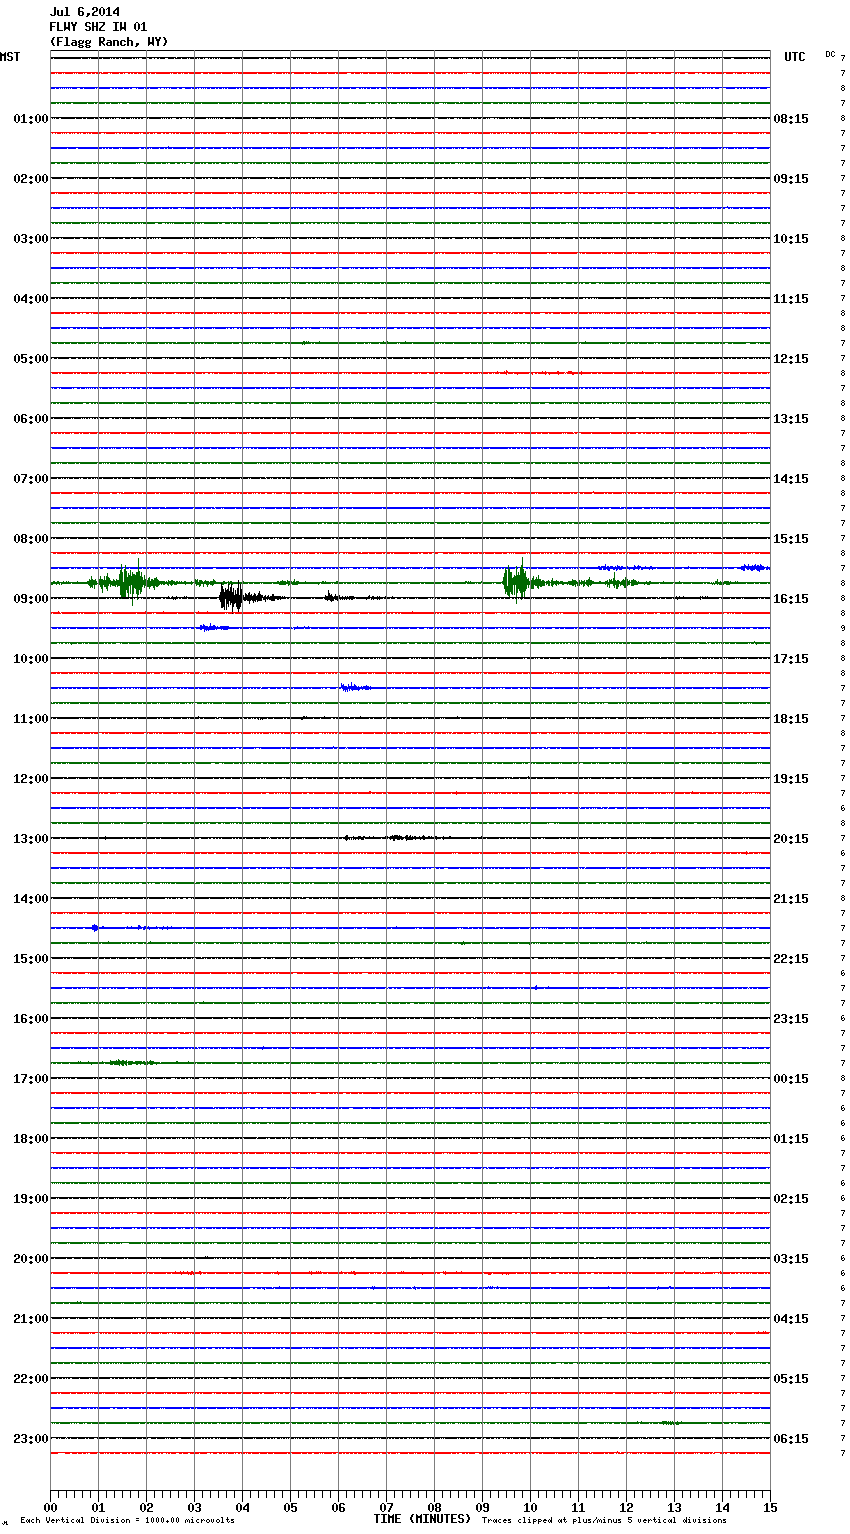Viewport: 850px width, 1534px height.
Task: Select the station code 'FLWY SHZ IW 01'
Action: tap(98, 27)
